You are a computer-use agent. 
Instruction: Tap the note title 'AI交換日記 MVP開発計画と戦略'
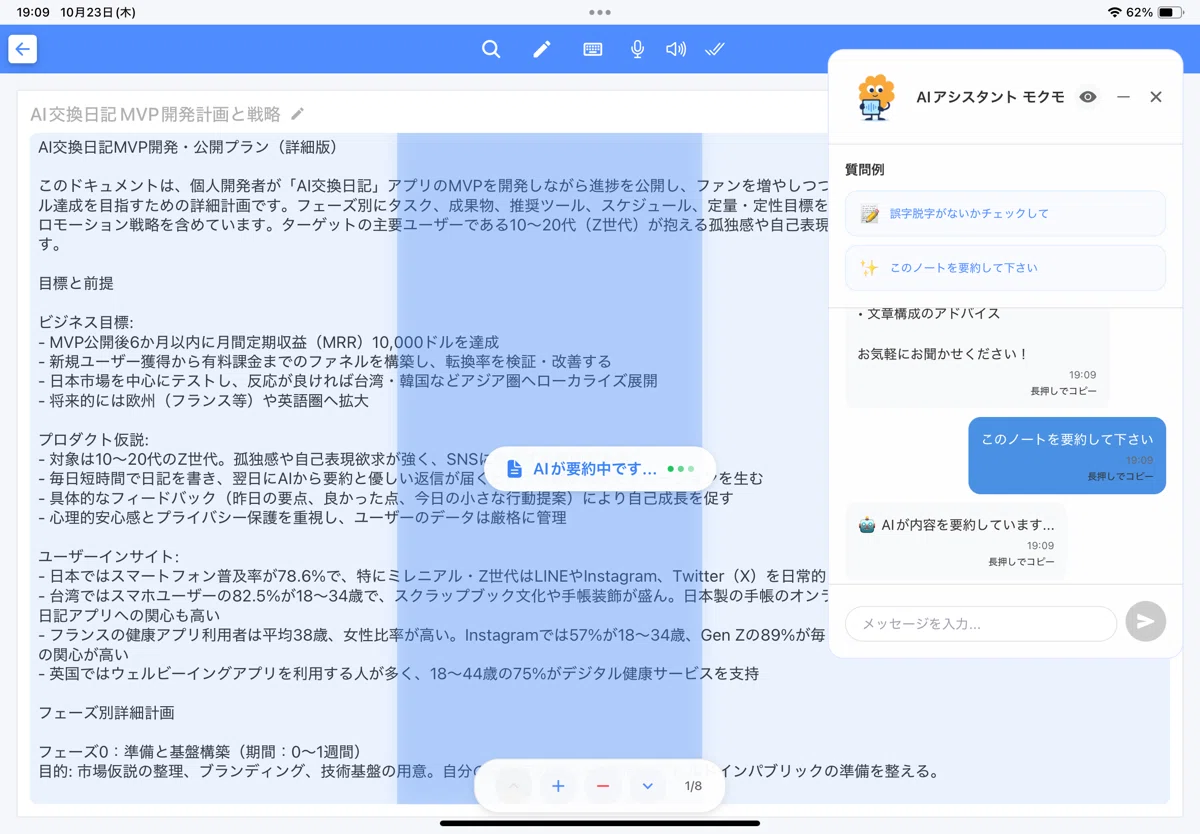coord(155,114)
